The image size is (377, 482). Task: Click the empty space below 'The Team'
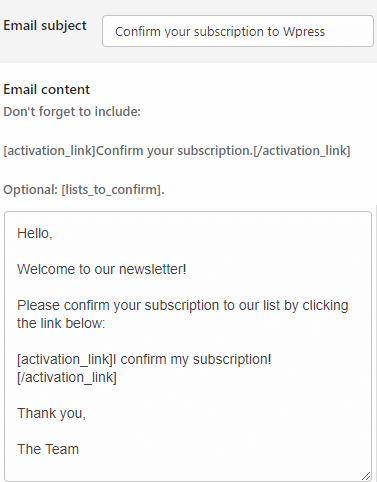[187, 468]
